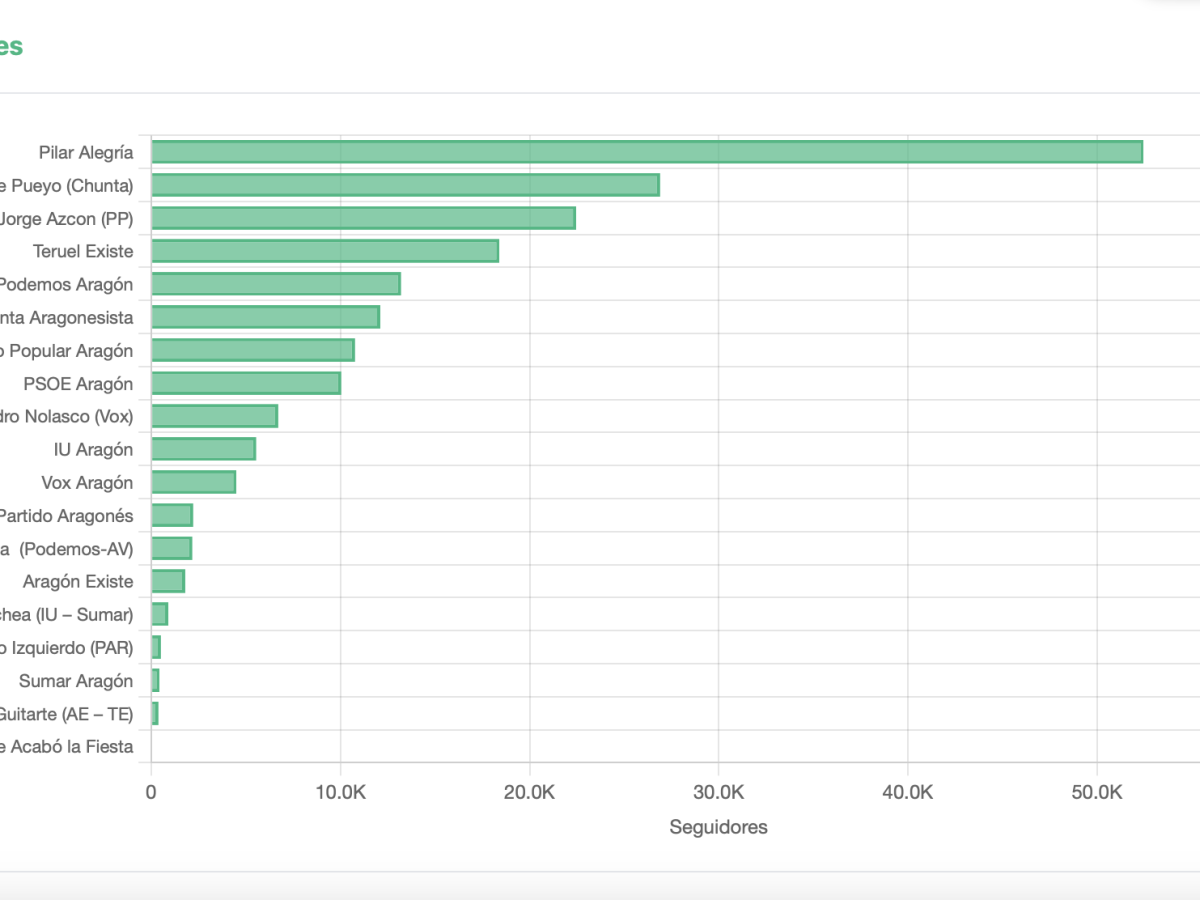The height and width of the screenshot is (900, 1200).
Task: Click the Nolasco (Vox) bar
Action: (x=210, y=416)
